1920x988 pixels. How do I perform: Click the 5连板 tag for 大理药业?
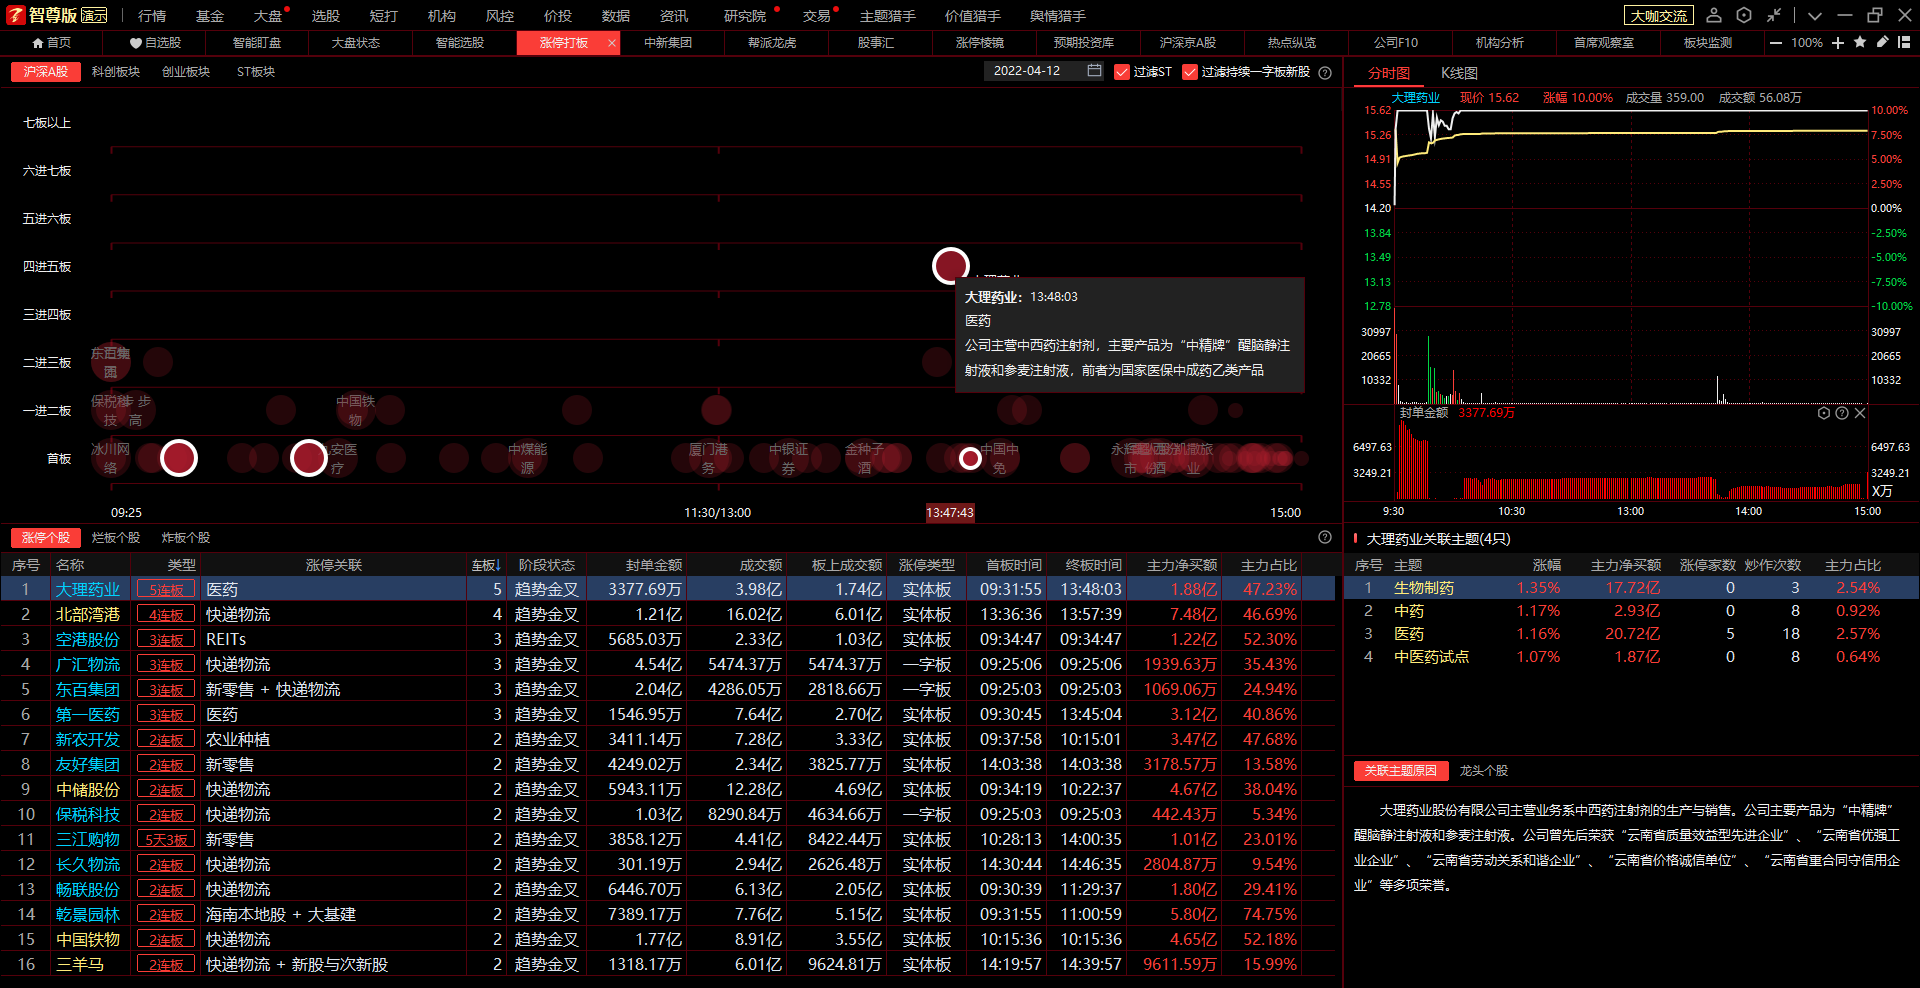166,590
